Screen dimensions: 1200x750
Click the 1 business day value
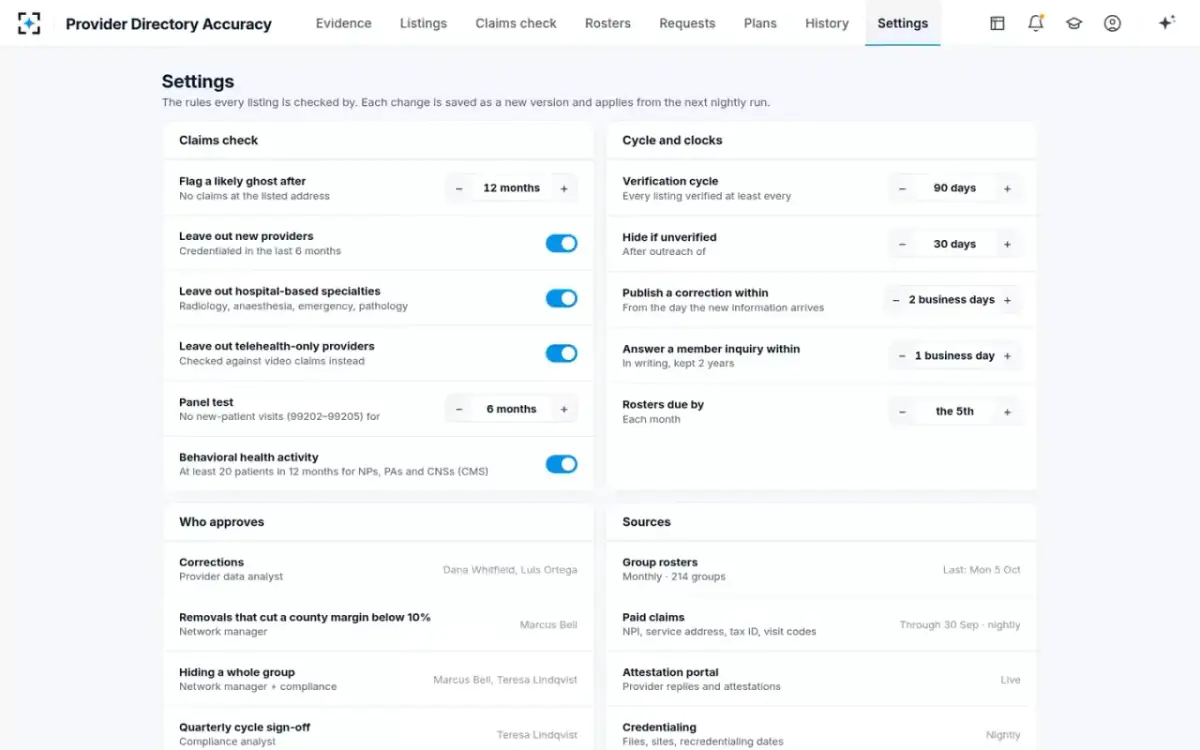tap(954, 356)
